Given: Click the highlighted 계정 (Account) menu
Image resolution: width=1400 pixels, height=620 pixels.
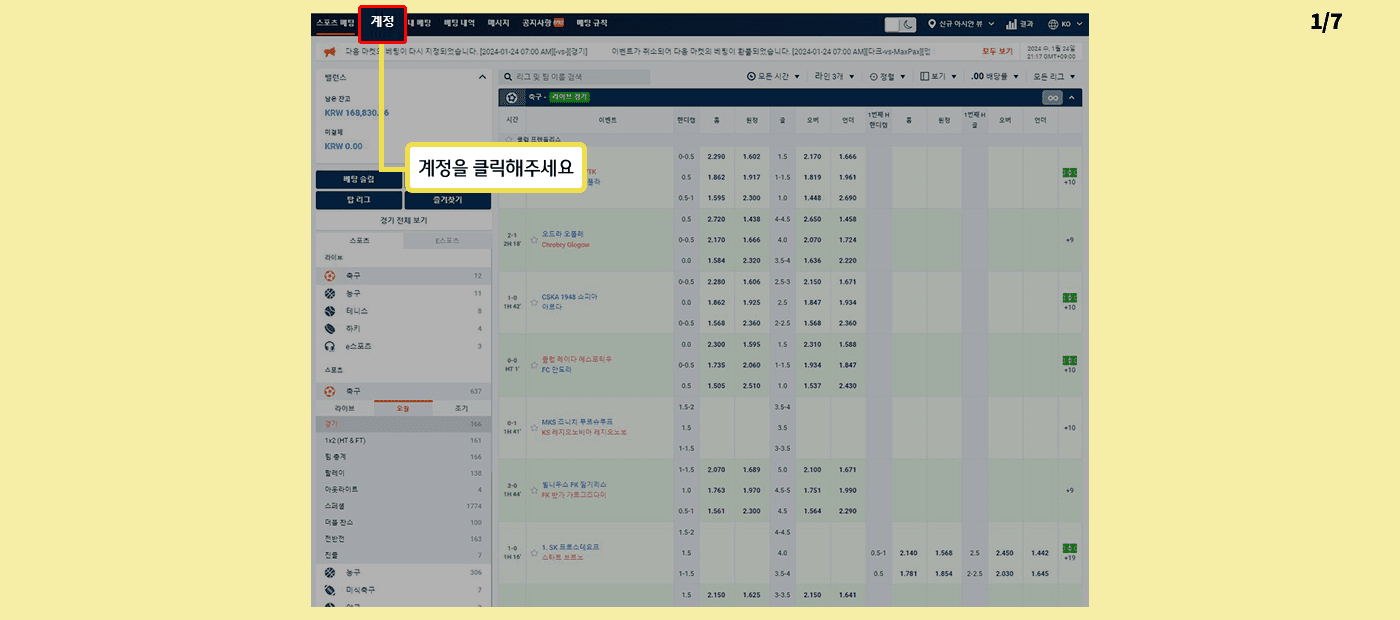Looking at the screenshot, I should click(x=382, y=22).
